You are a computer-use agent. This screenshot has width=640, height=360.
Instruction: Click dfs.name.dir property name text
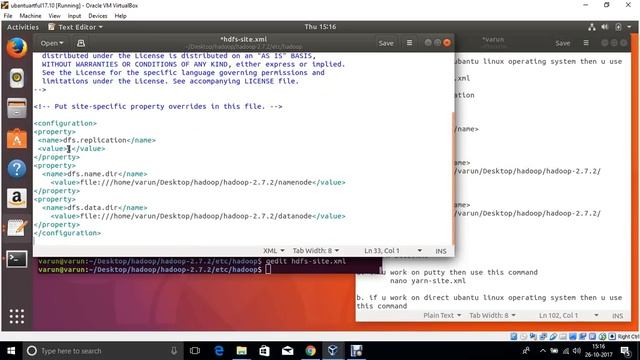tap(92, 174)
